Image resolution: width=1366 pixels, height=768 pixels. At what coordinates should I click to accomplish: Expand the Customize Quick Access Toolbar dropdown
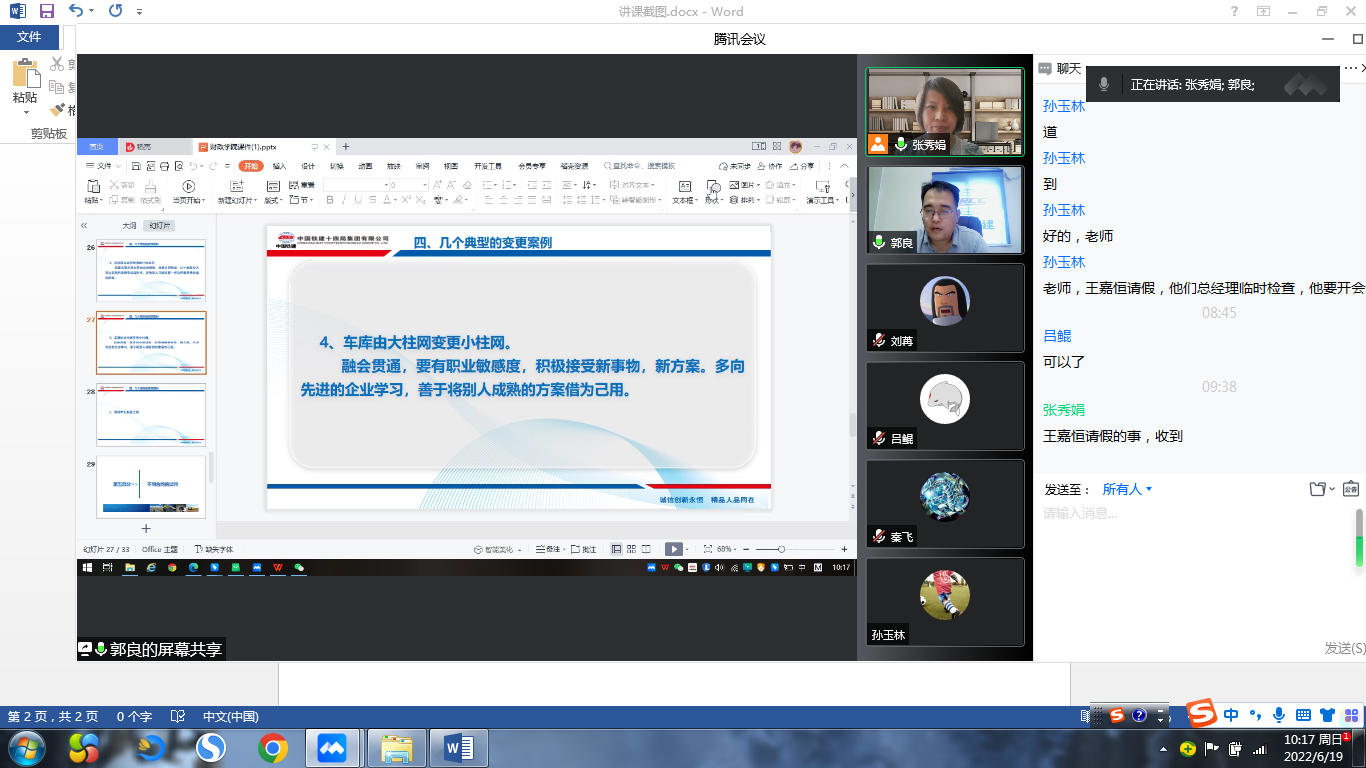tap(139, 12)
